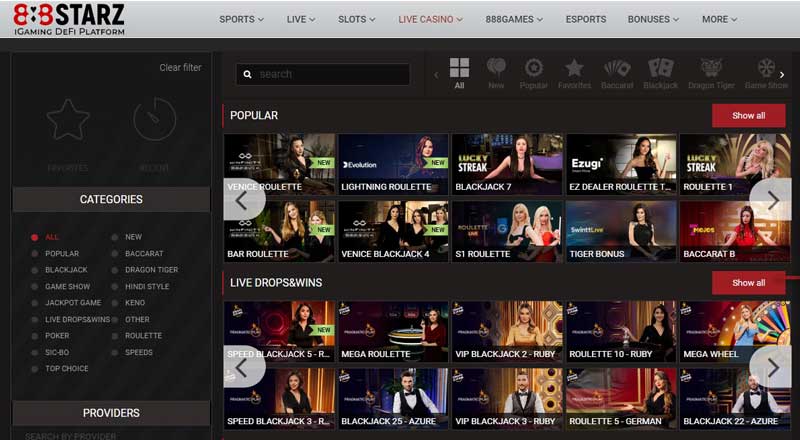Open the Blackjack category icon
The image size is (800, 440).
tap(661, 67)
